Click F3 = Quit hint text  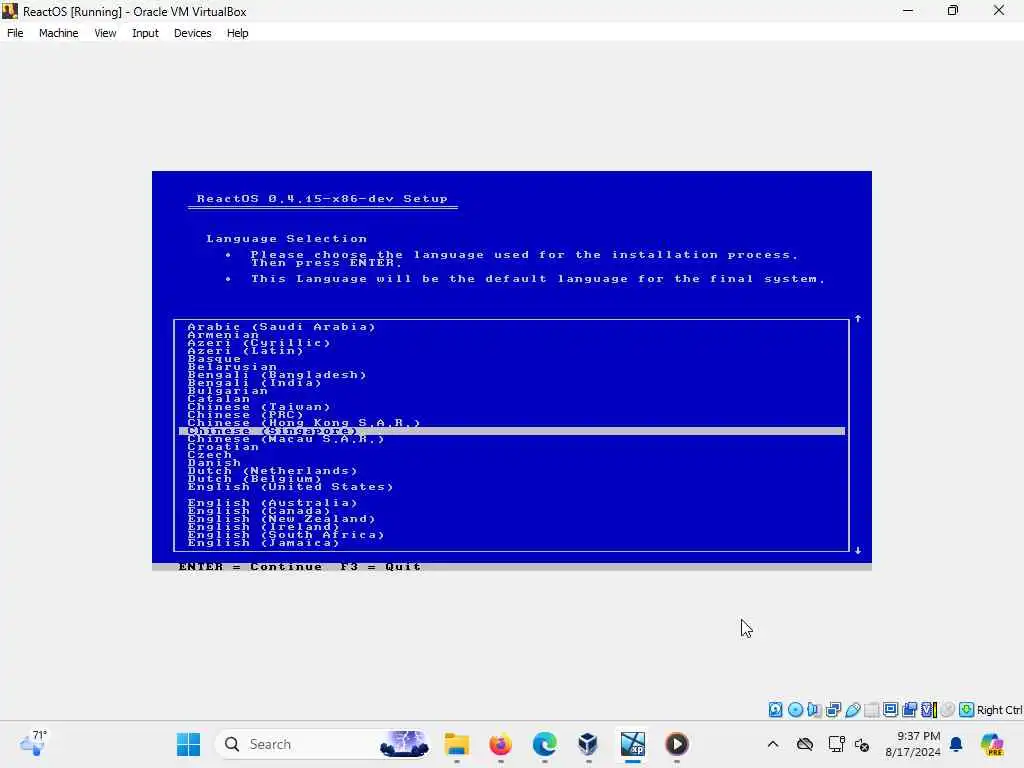tap(381, 566)
